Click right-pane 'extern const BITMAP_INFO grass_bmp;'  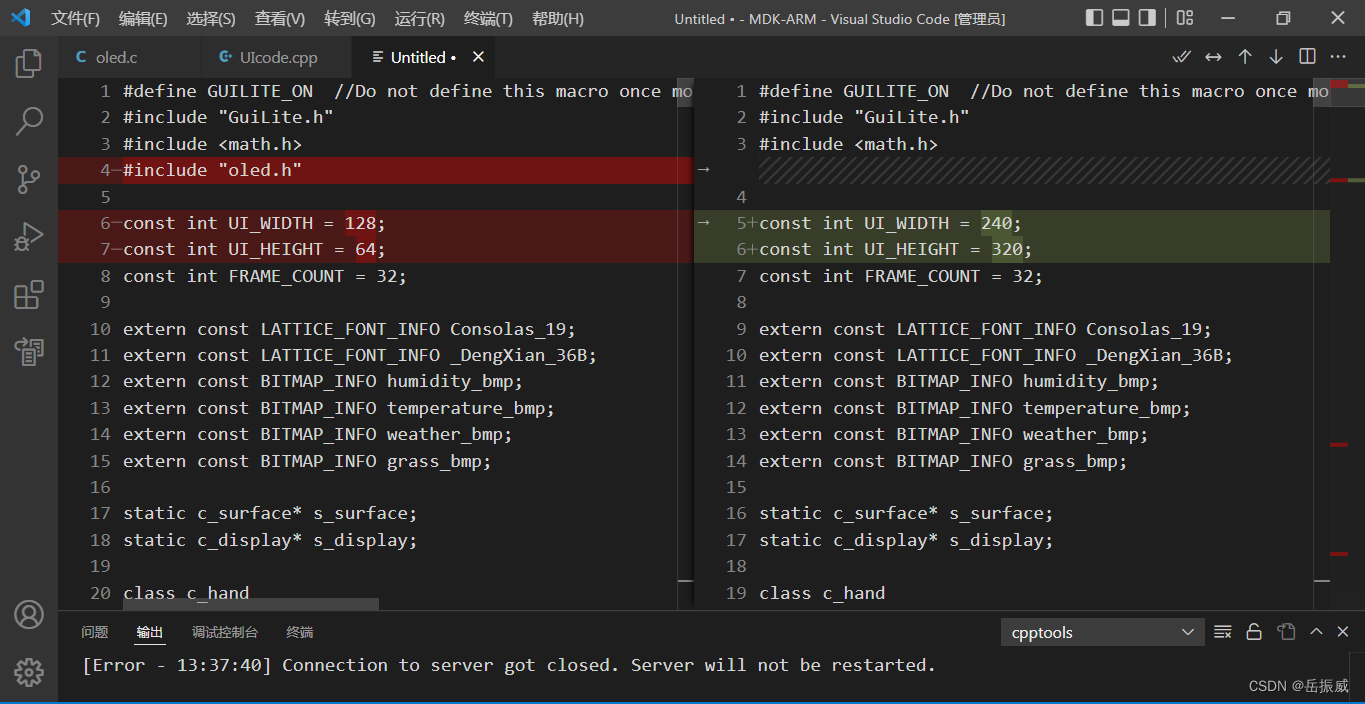[943, 461]
